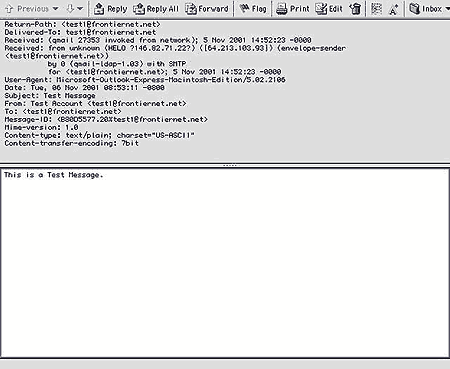The image size is (450, 369).
Task: Edit the message
Action: pyautogui.click(x=329, y=9)
